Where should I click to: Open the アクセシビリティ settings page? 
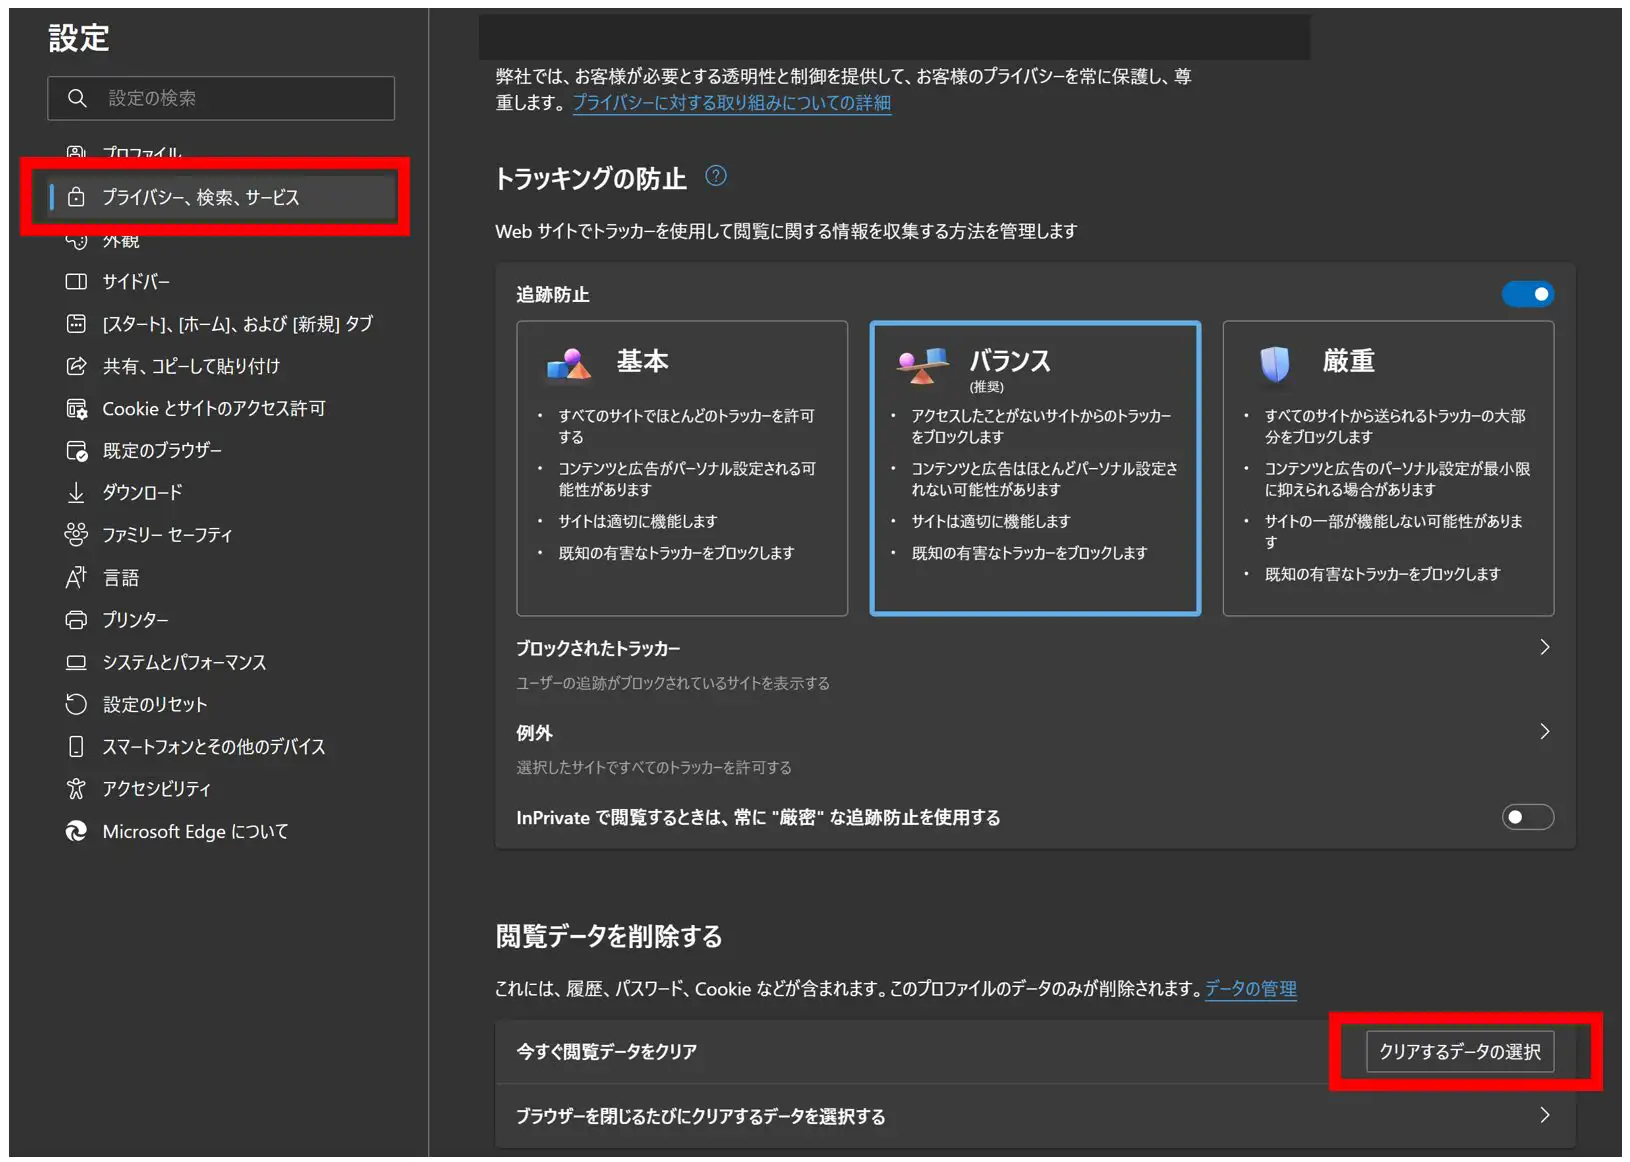[x=157, y=789]
